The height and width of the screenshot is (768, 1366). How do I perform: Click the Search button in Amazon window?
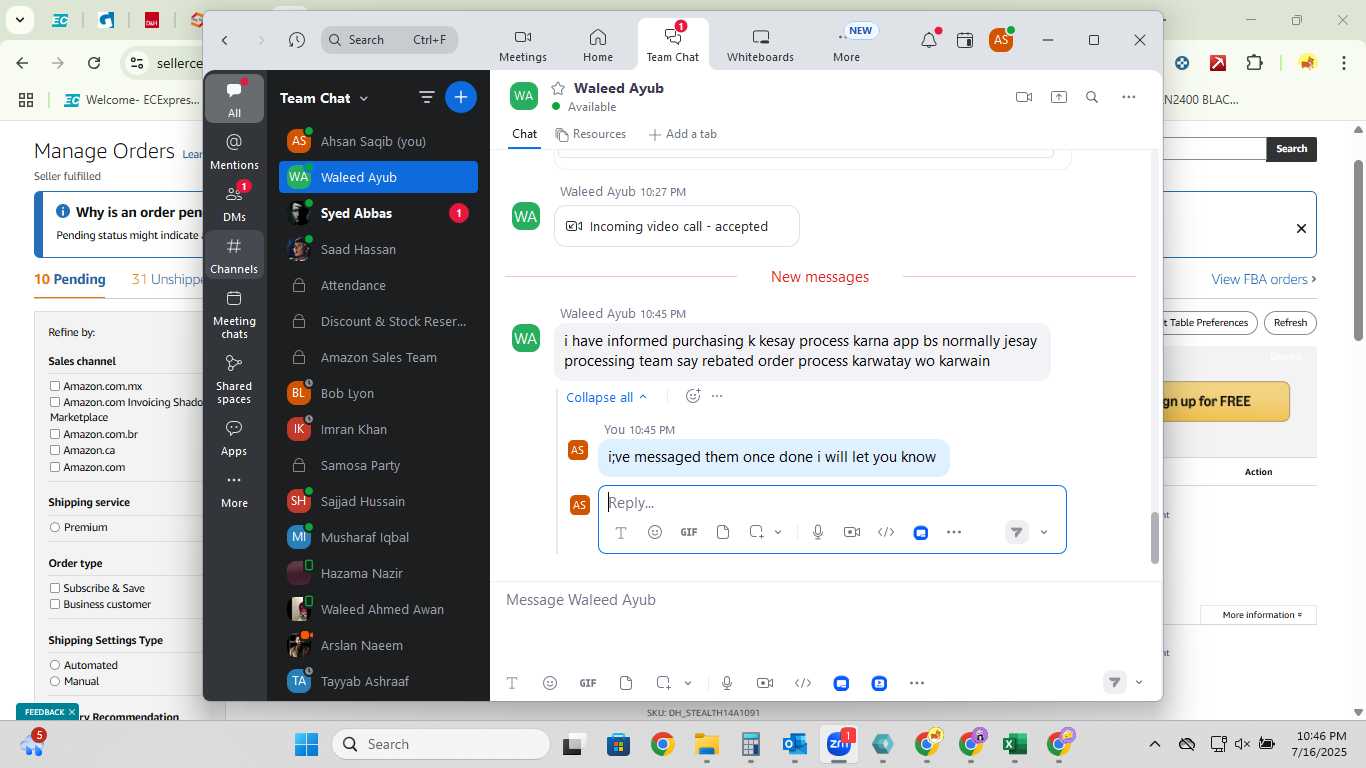coord(1291,149)
